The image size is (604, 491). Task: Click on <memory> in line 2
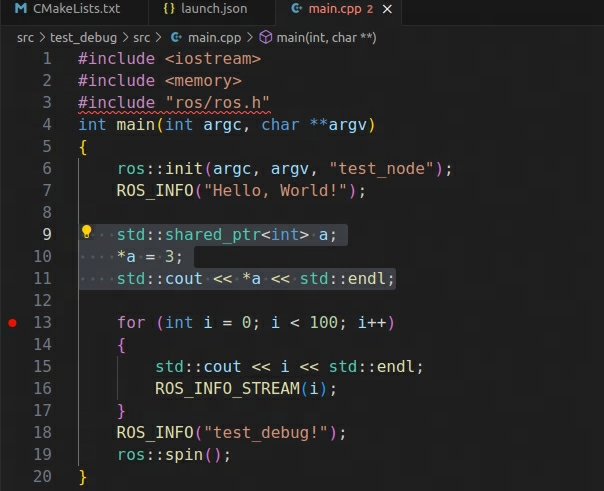(x=203, y=81)
